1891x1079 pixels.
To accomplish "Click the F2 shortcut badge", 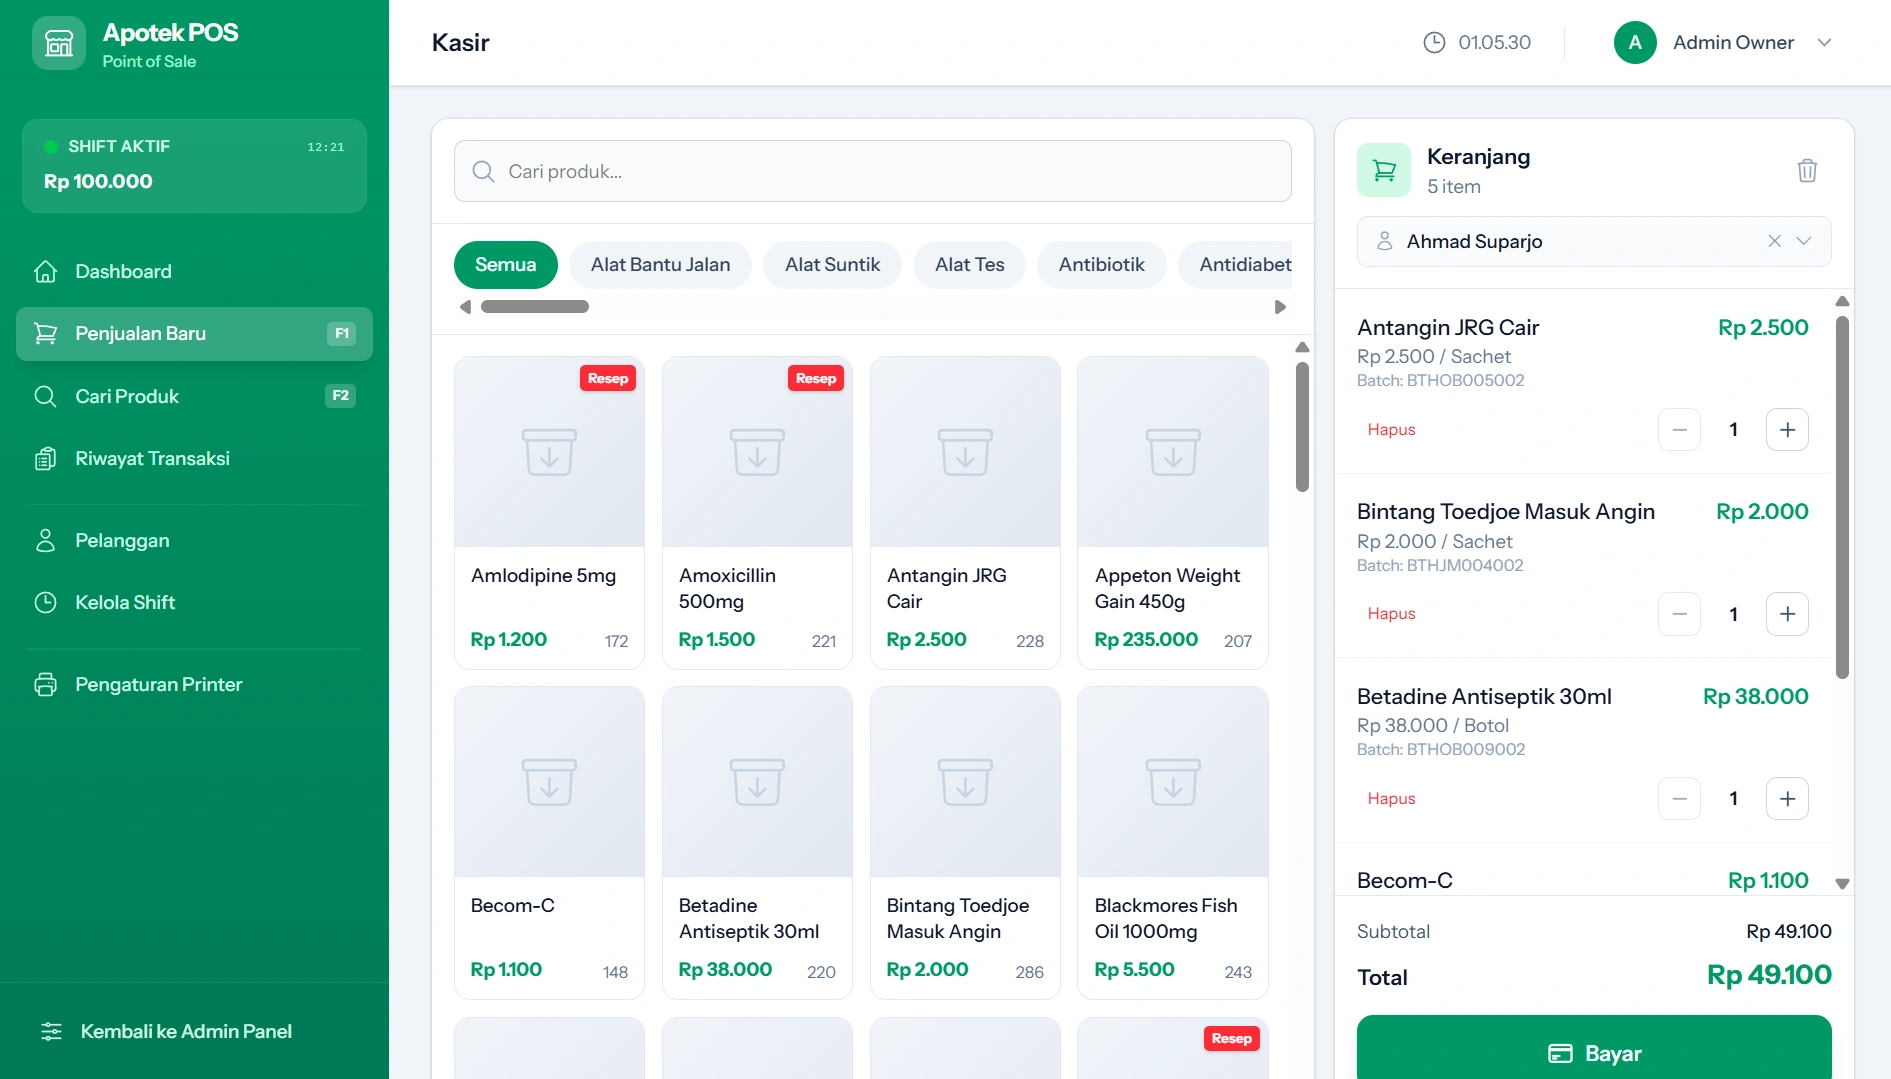I will [x=340, y=396].
